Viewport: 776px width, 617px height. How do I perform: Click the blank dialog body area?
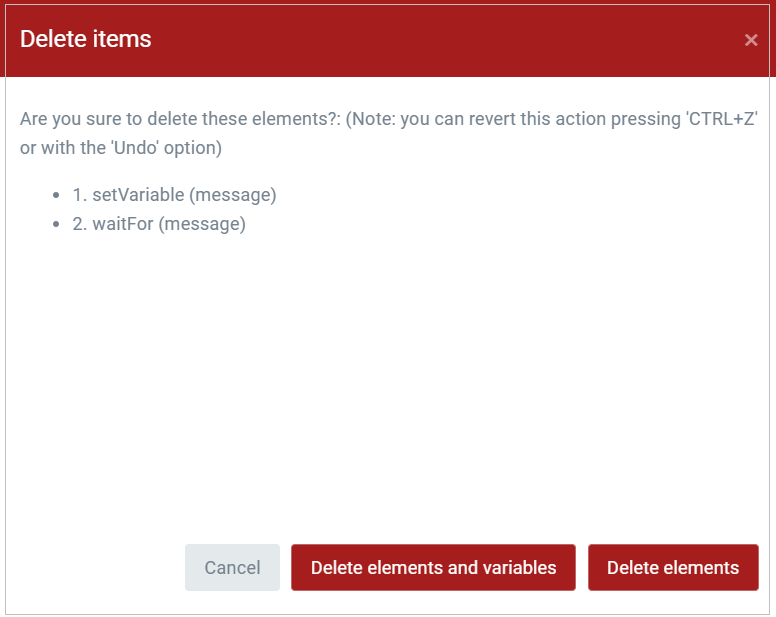point(388,380)
